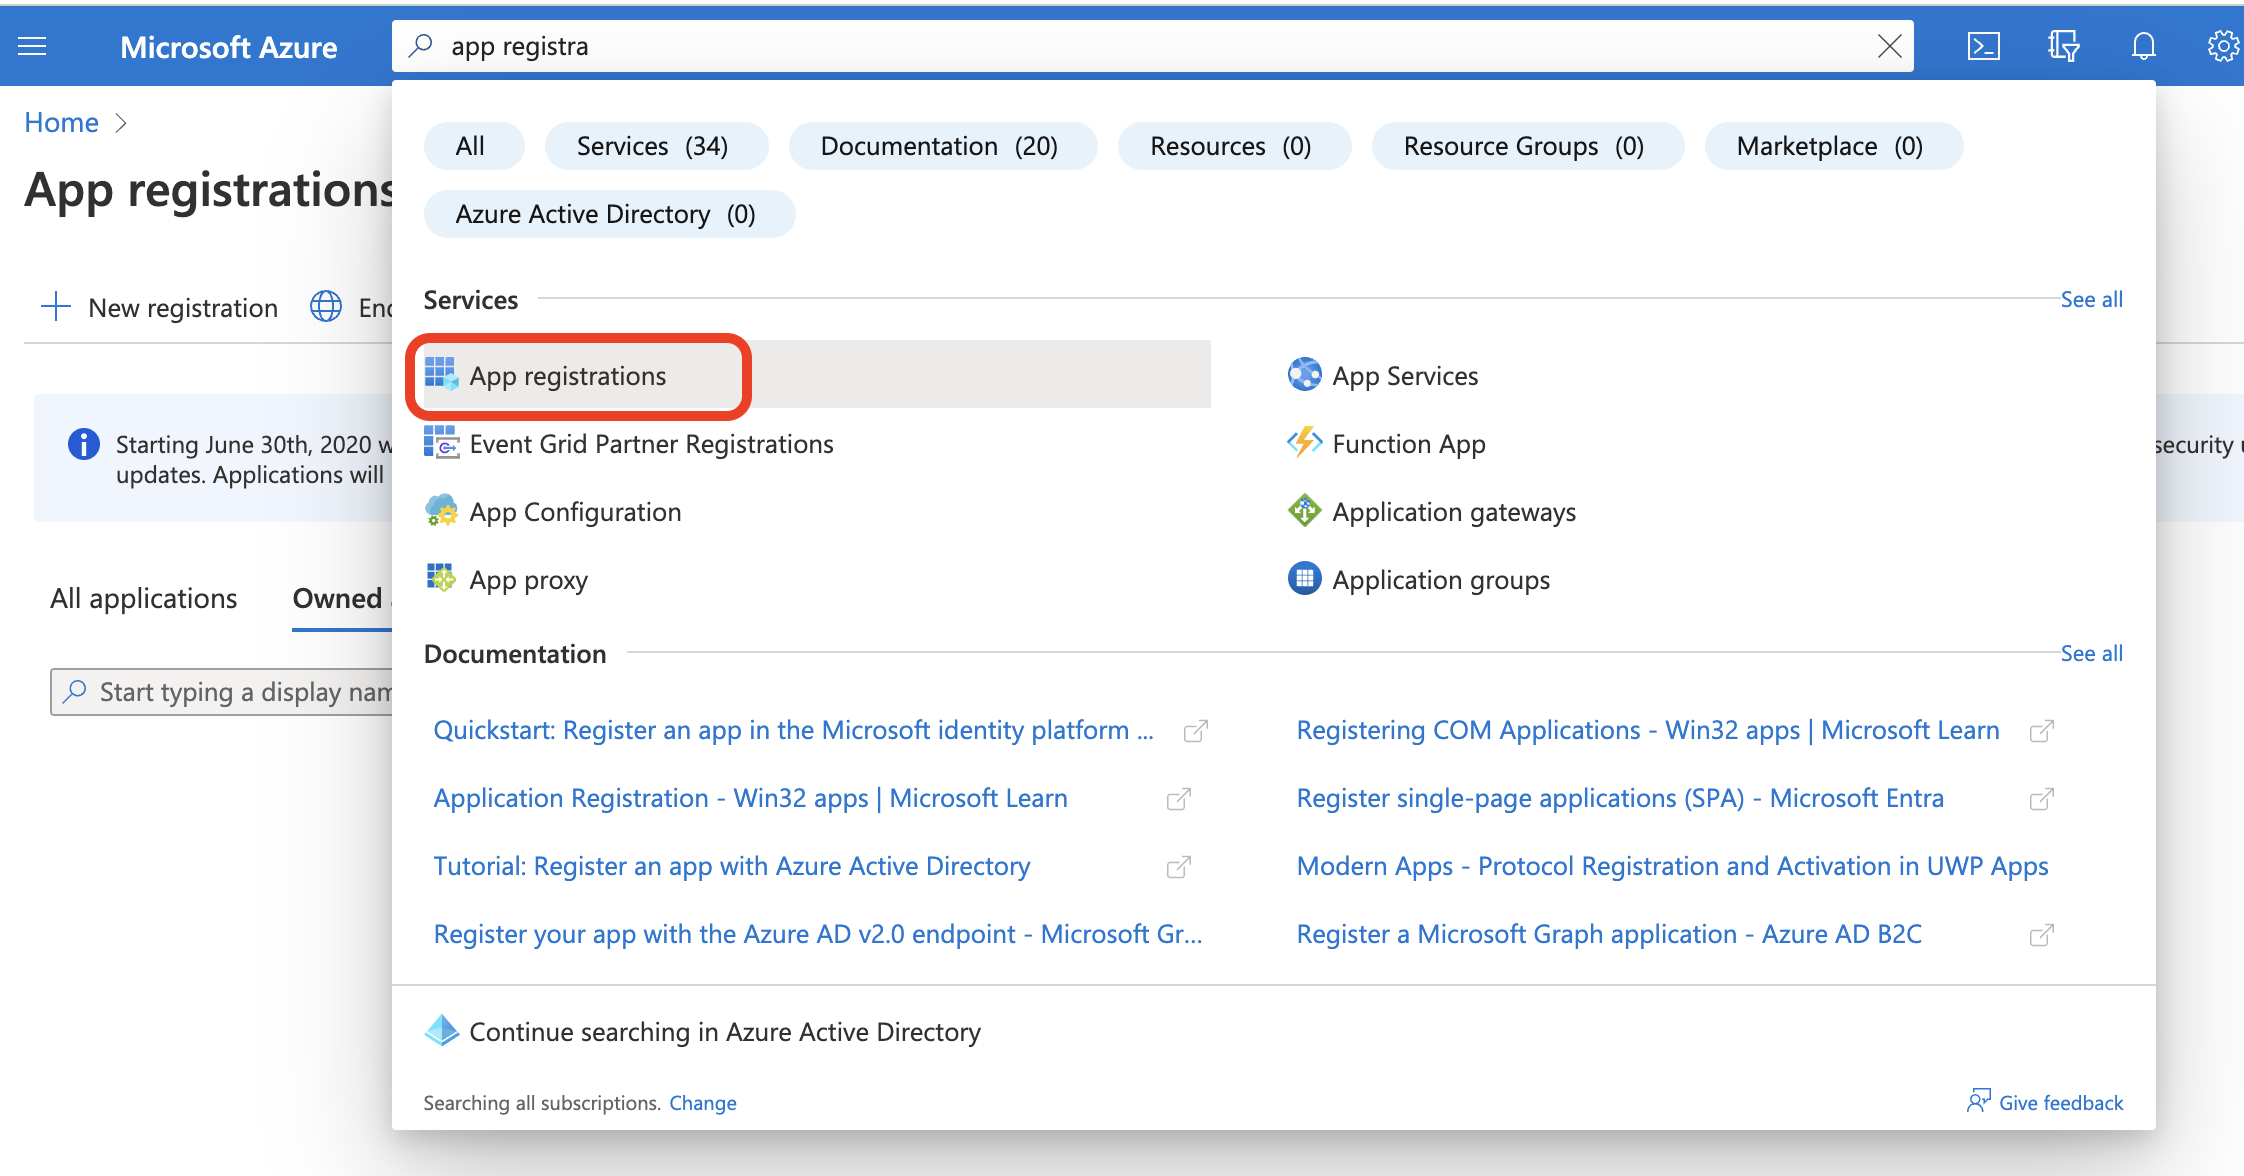Open the Cloud Shell terminal icon
Viewport: 2244px width, 1176px height.
click(1984, 45)
